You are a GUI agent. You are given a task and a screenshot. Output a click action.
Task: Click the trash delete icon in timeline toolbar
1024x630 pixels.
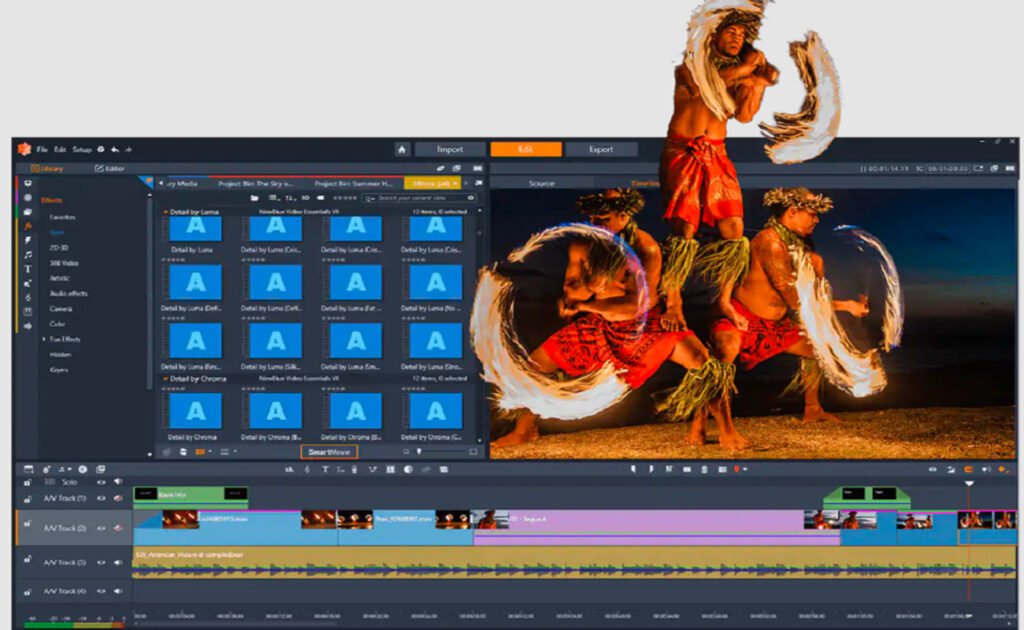tap(705, 469)
